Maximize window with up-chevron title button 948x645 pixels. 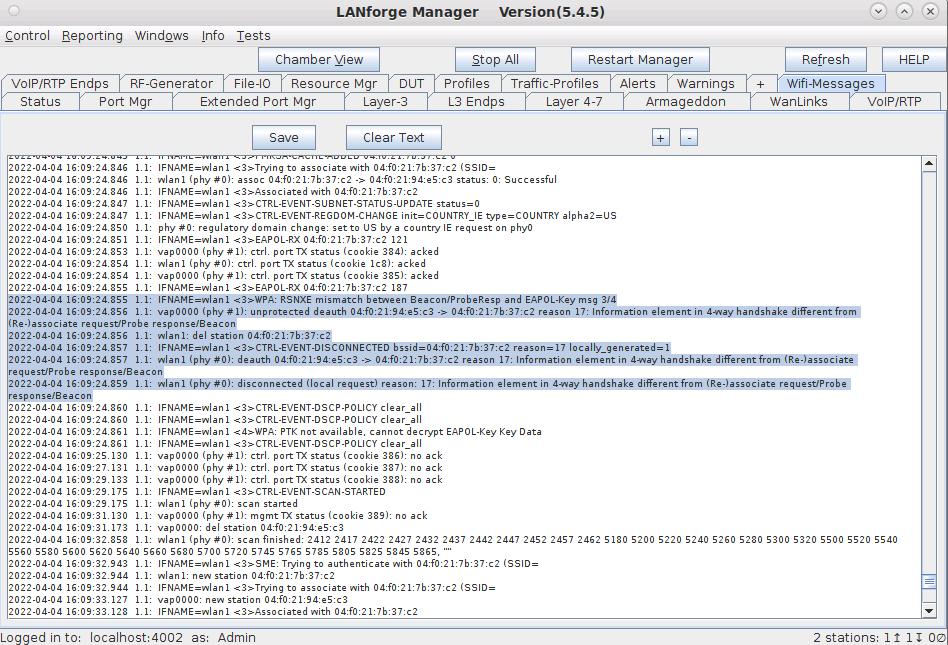pos(904,11)
